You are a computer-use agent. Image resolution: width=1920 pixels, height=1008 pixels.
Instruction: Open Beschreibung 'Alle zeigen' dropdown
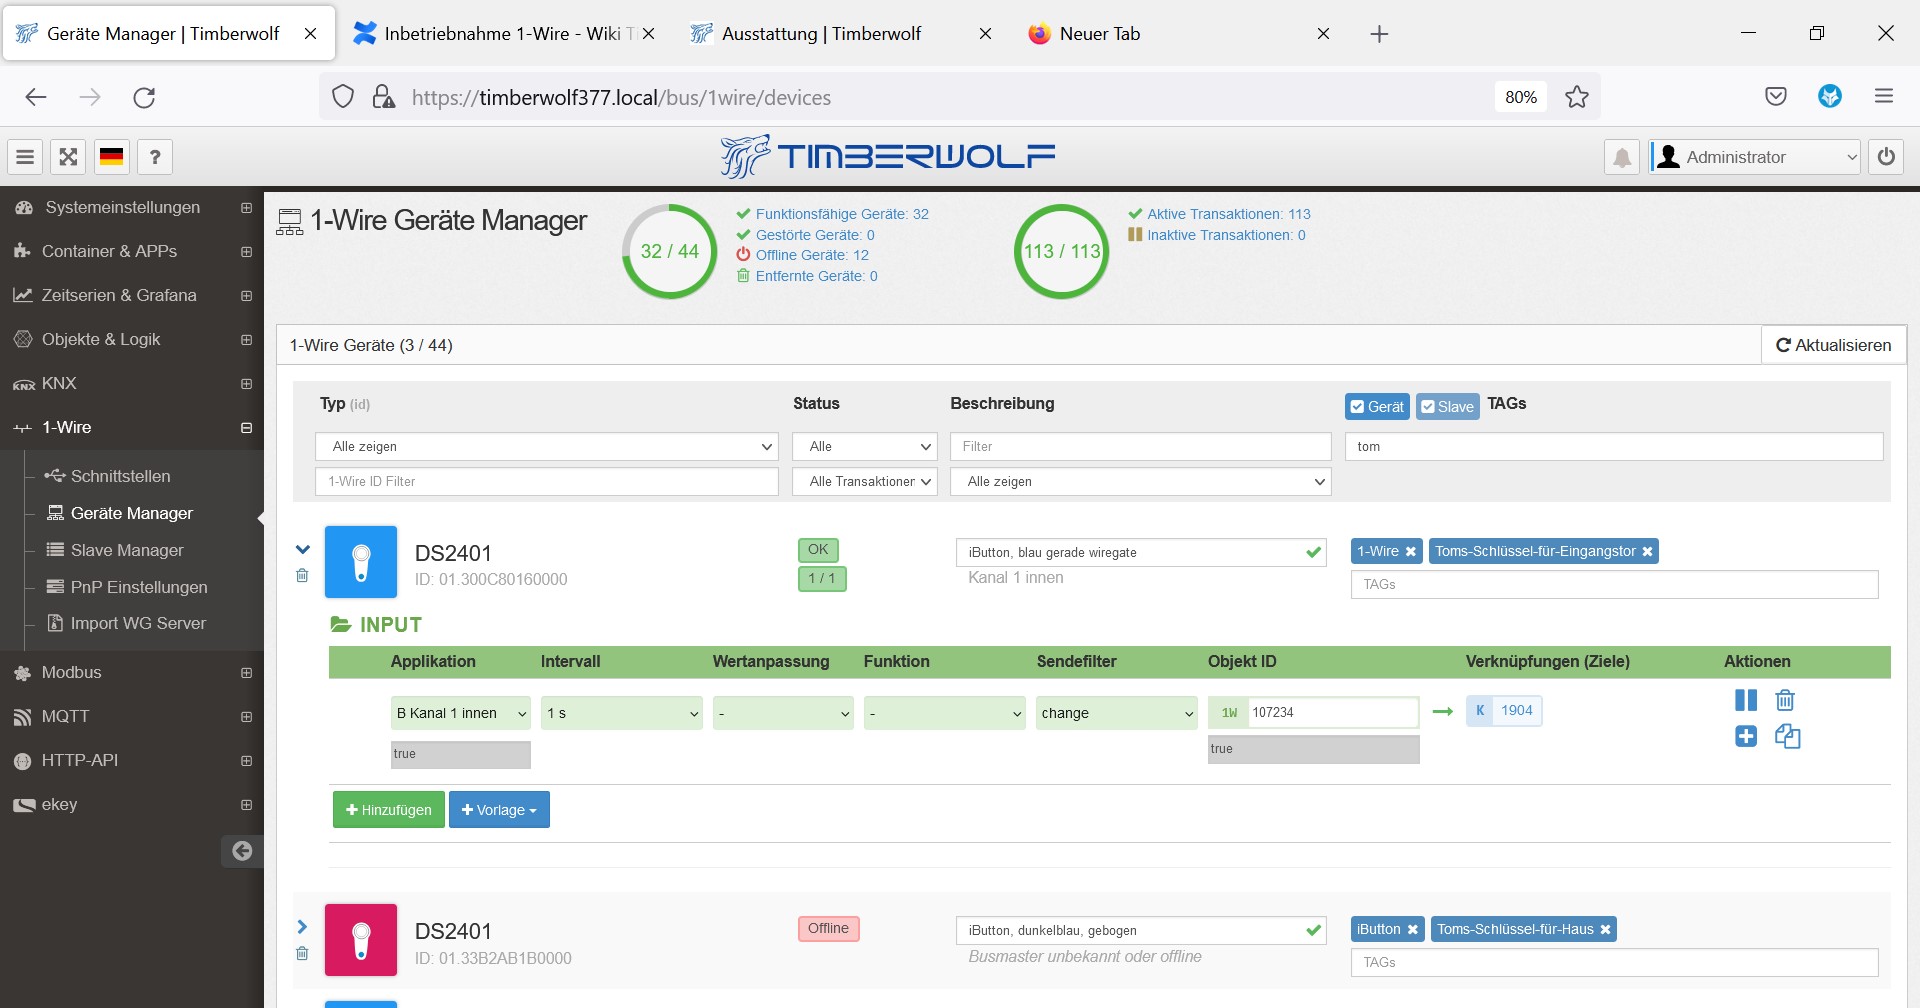point(1141,482)
